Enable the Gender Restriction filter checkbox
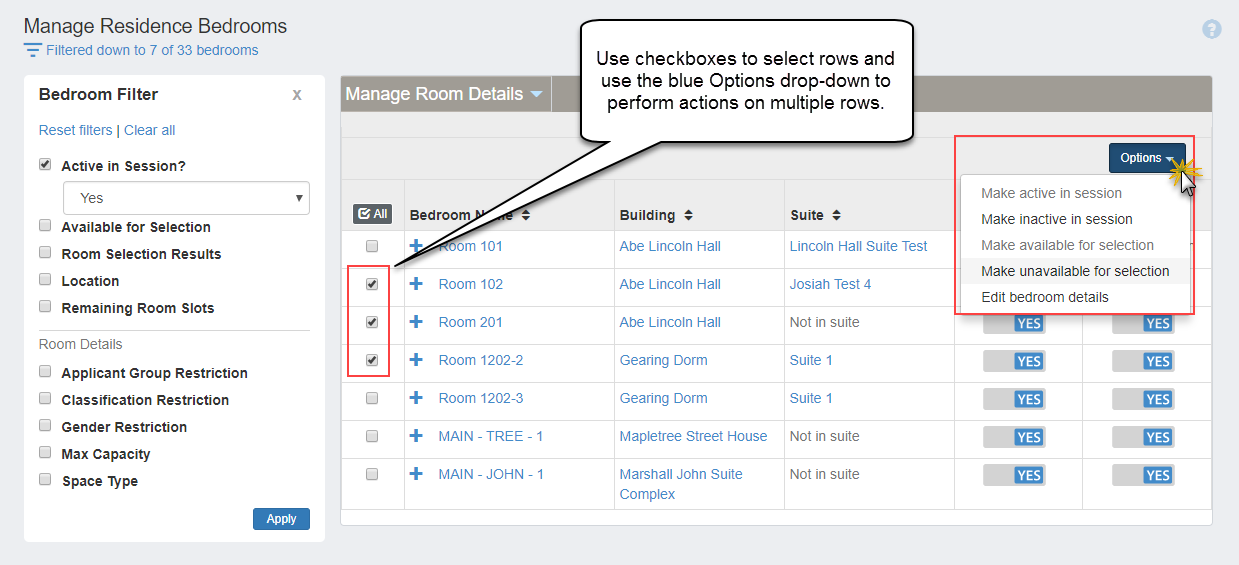This screenshot has width=1239, height=565. (x=45, y=426)
